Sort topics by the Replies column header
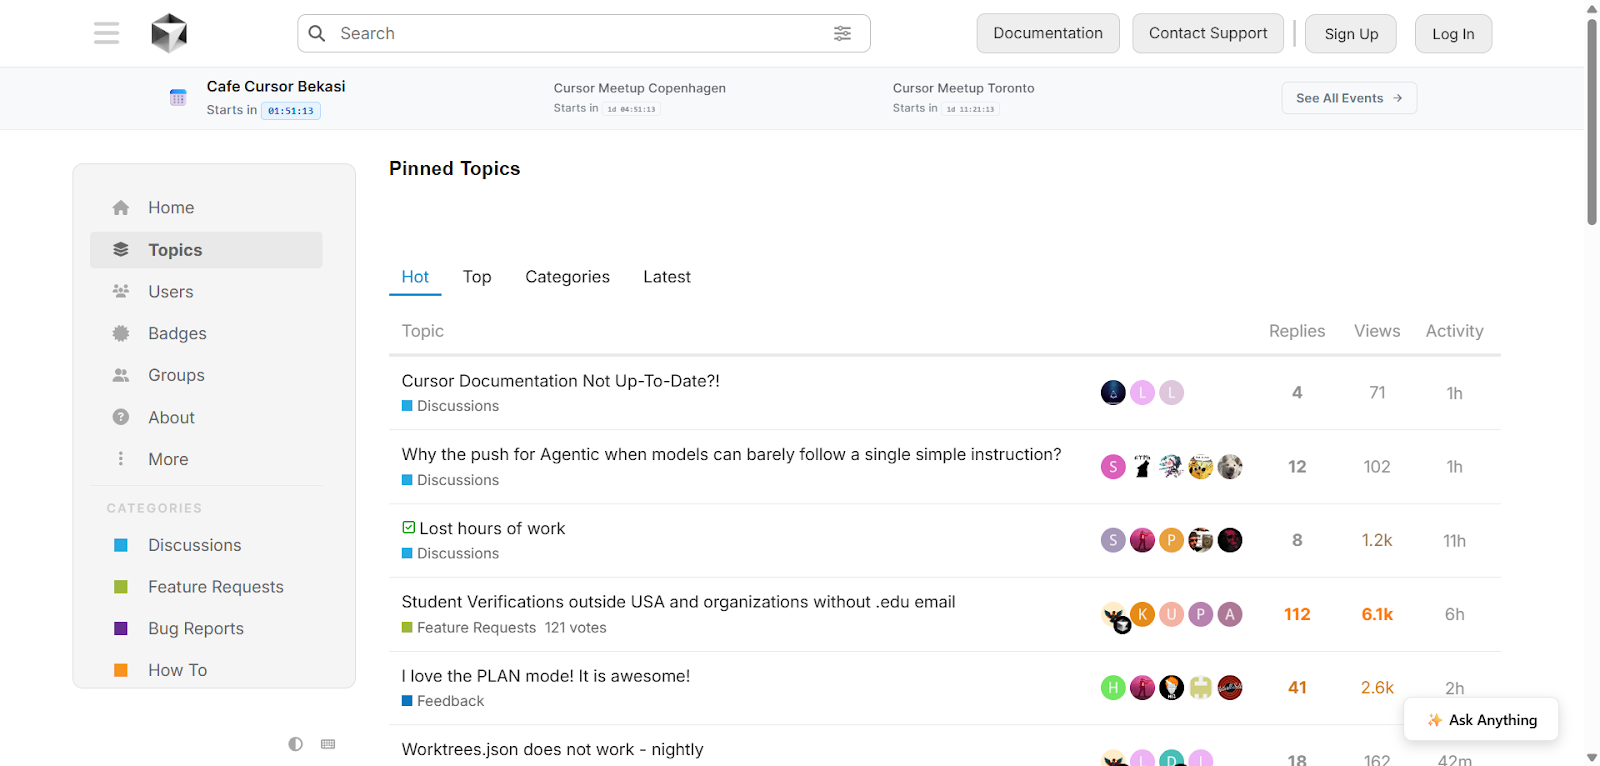 [1297, 331]
